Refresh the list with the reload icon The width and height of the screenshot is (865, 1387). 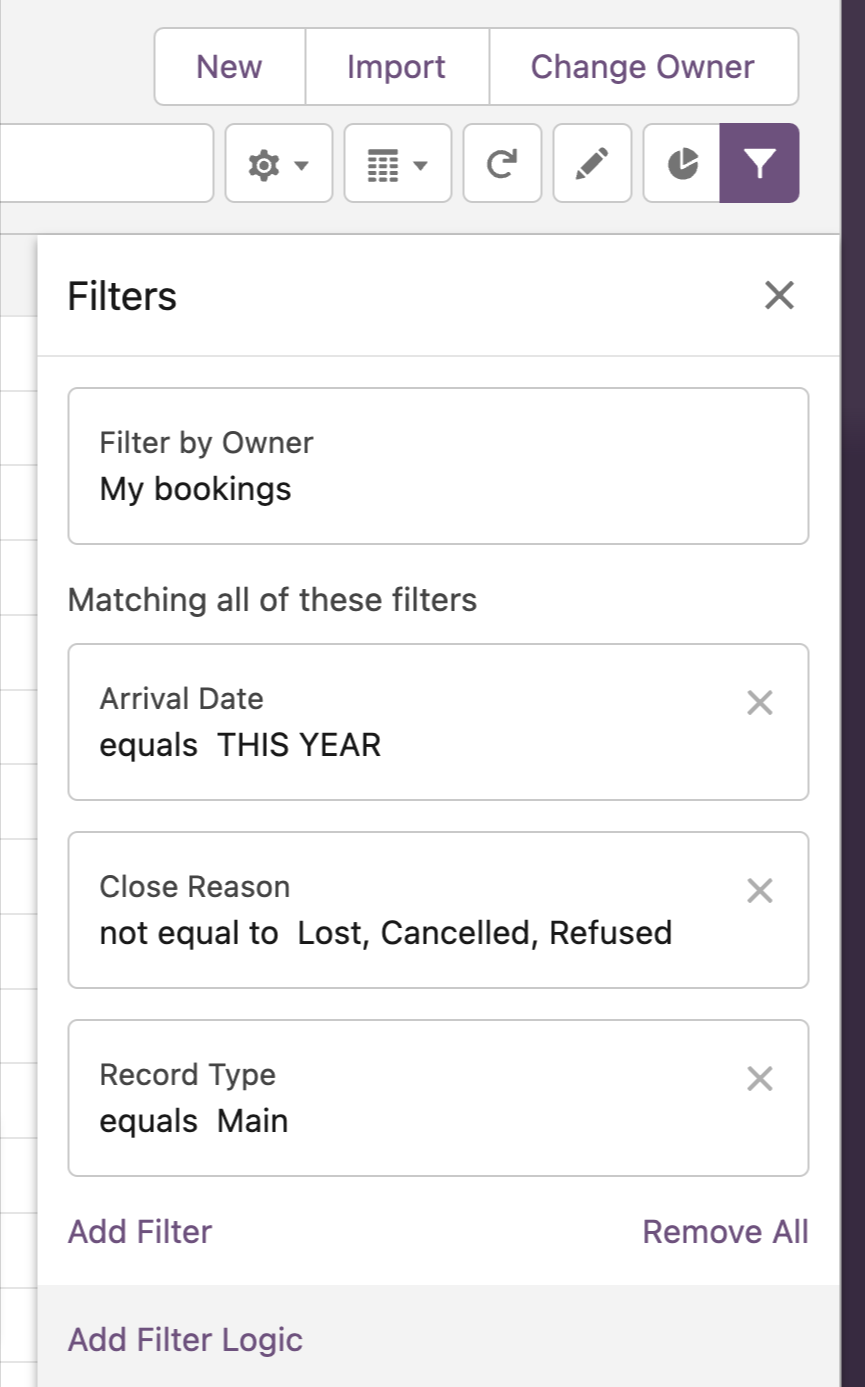502,163
